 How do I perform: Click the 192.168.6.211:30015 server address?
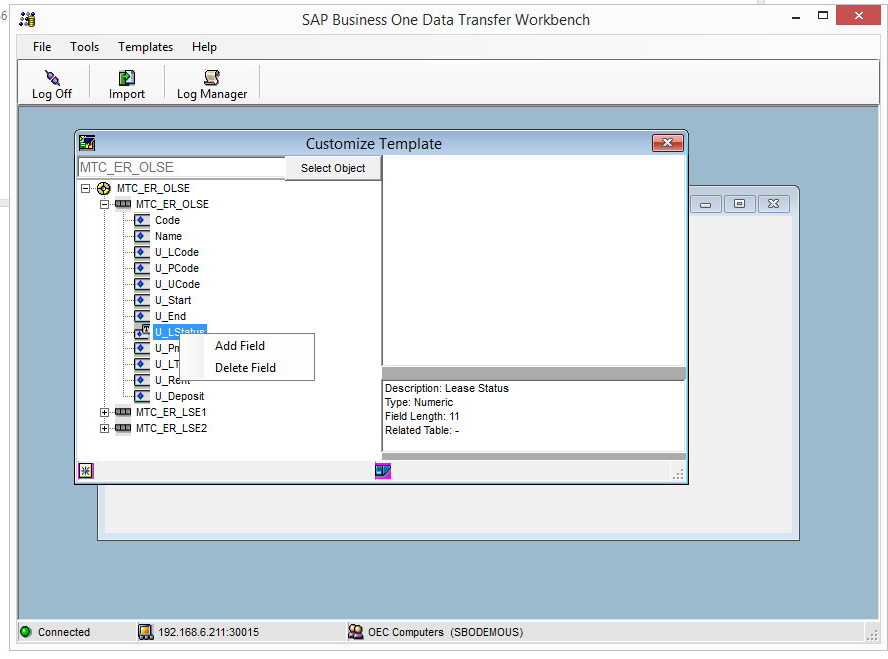(208, 632)
